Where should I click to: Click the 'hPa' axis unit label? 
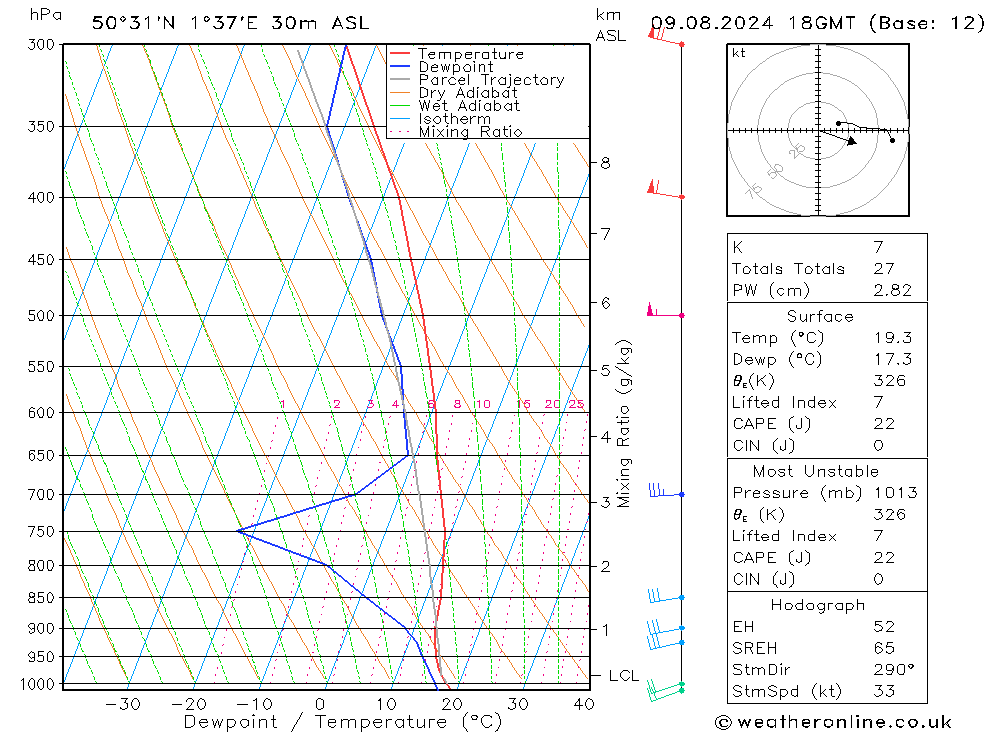(x=45, y=14)
